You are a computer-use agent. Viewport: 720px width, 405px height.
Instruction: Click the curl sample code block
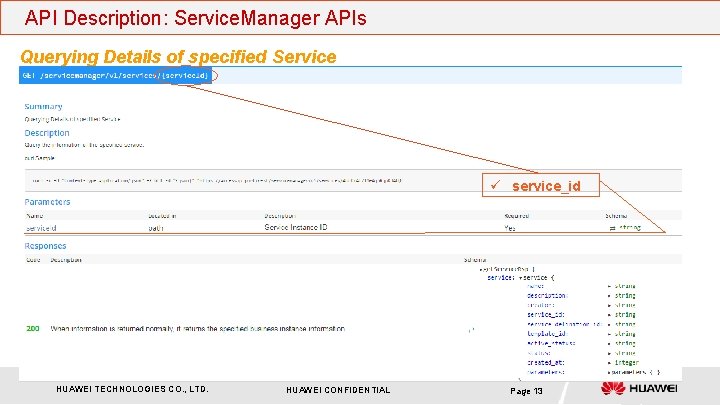point(353,180)
